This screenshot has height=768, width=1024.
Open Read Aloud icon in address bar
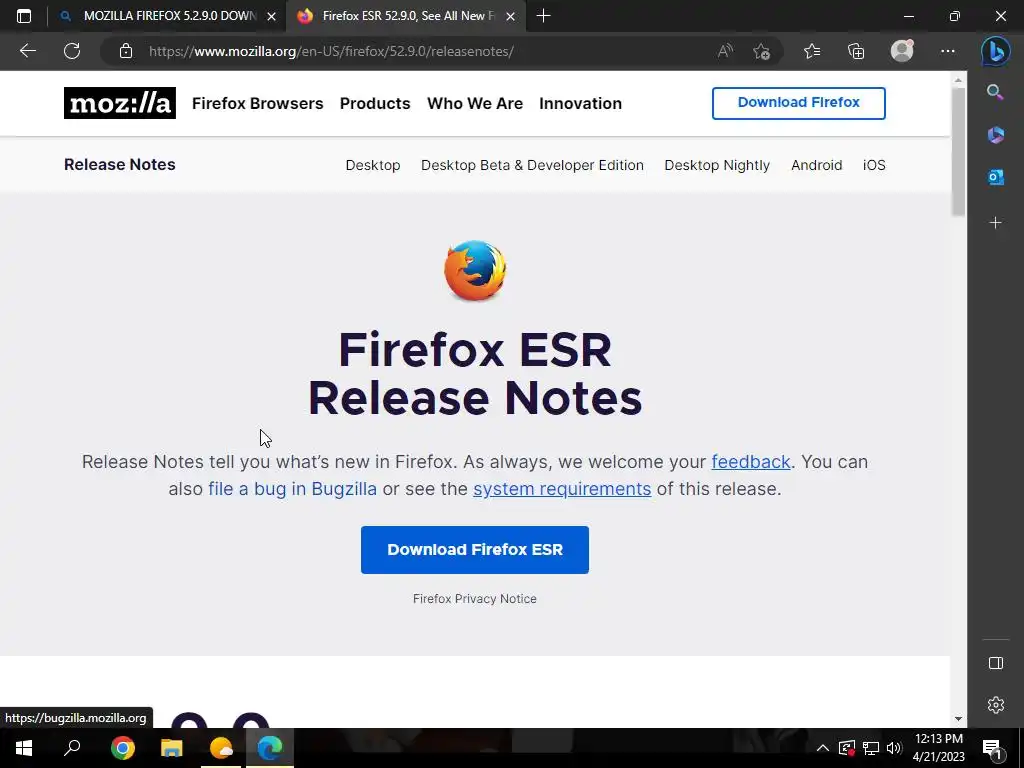pyautogui.click(x=725, y=51)
